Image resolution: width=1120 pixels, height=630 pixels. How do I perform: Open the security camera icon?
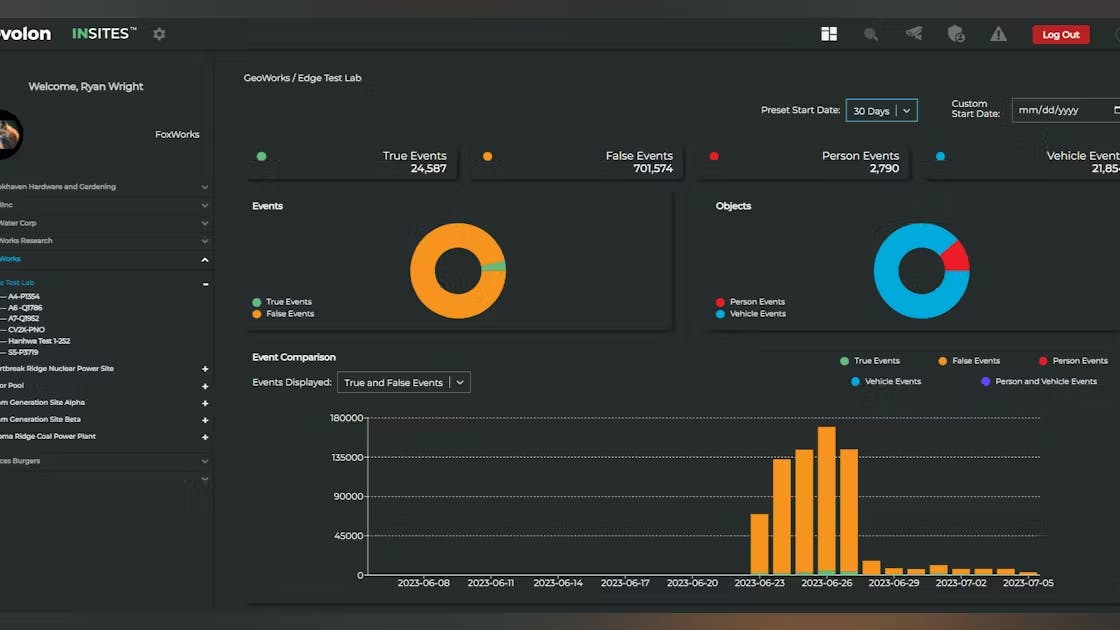[914, 34]
